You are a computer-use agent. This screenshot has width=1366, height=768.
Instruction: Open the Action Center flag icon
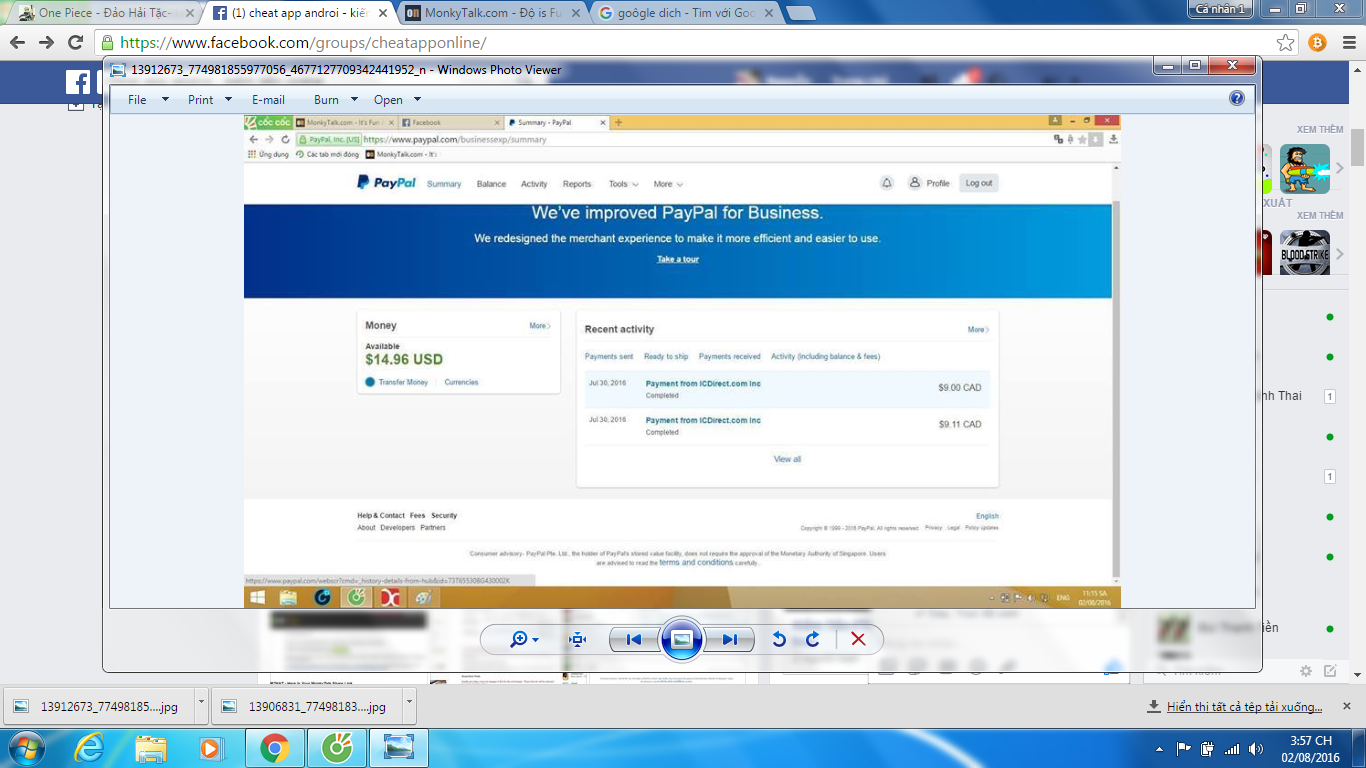coord(1184,749)
